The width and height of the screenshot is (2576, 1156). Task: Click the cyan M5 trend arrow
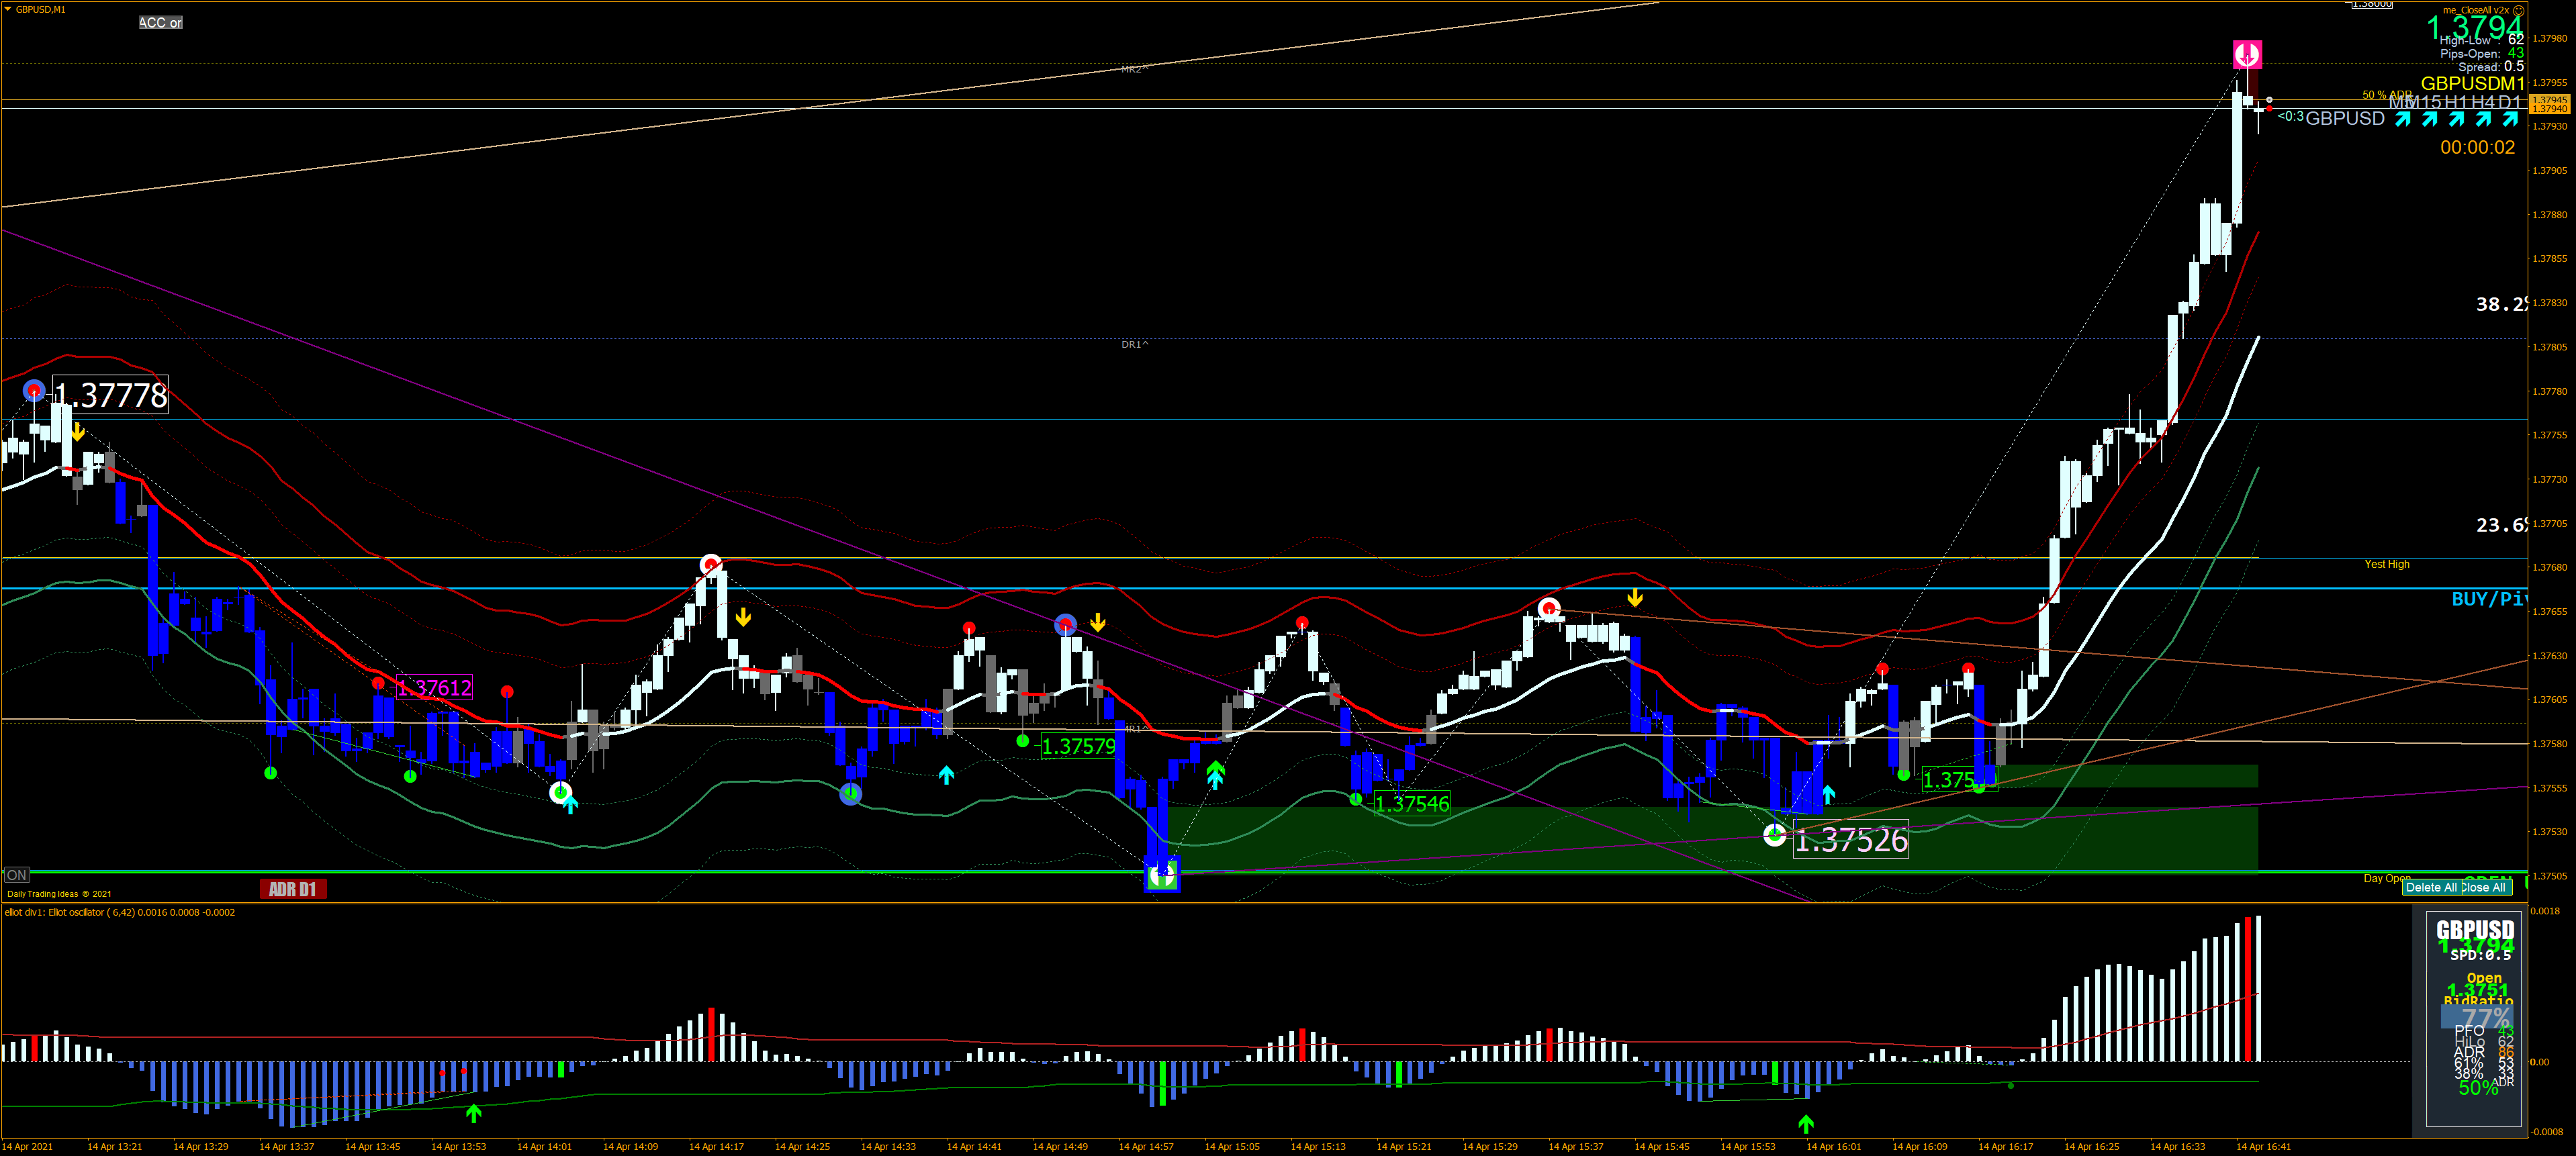(x=2402, y=119)
